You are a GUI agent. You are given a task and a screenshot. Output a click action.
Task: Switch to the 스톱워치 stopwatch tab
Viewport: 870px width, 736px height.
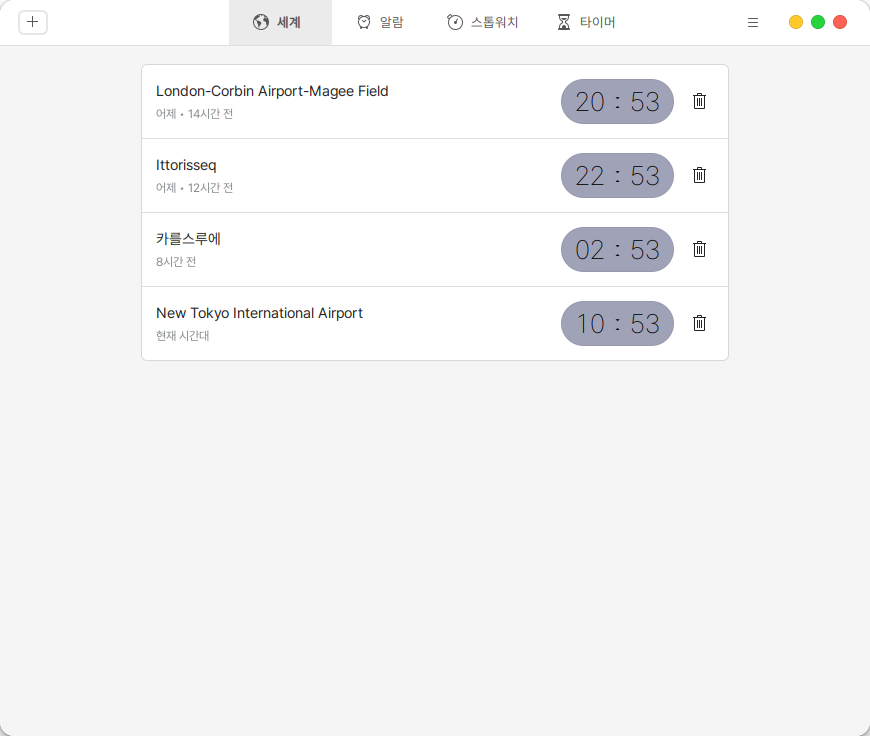coord(483,22)
